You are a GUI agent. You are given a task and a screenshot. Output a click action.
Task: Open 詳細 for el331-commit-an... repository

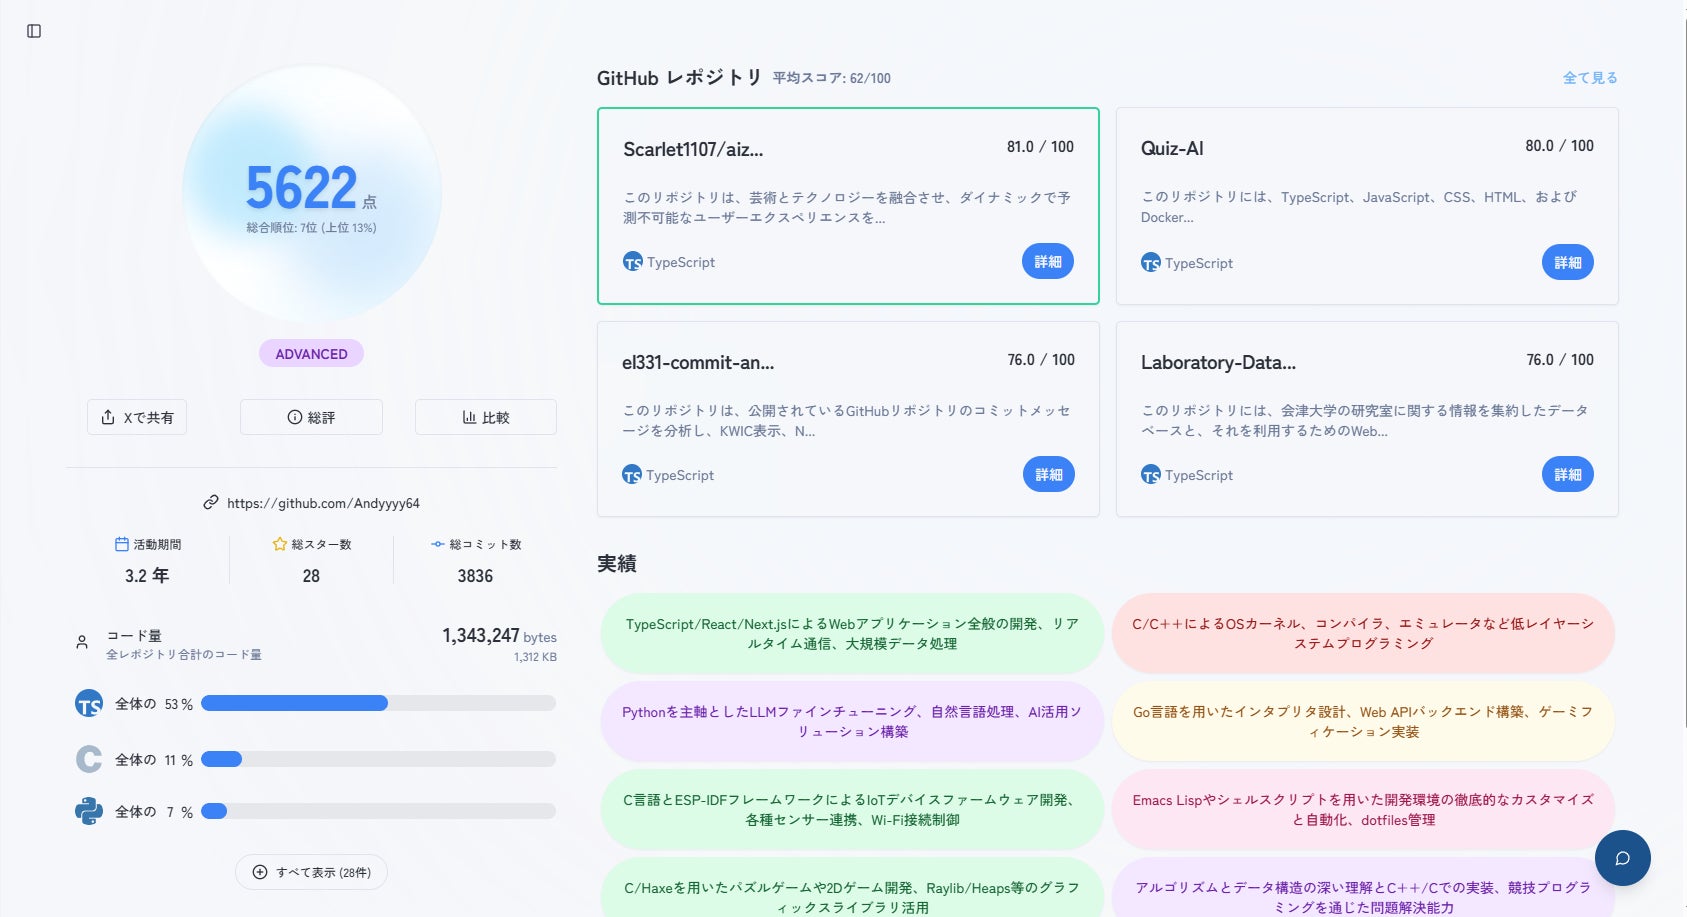pos(1049,475)
